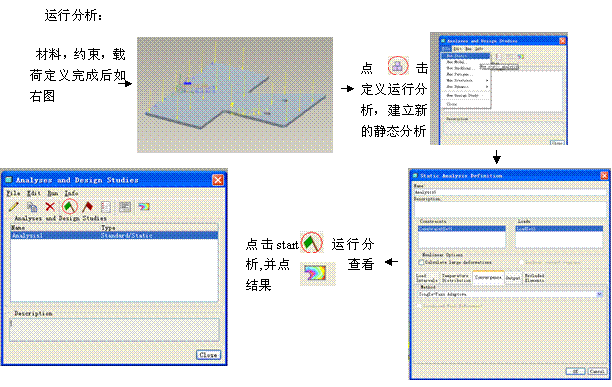Image resolution: width=612 pixels, height=387 pixels.
Task: Click the pencil edit icon in large Analyses window
Action: [14, 206]
